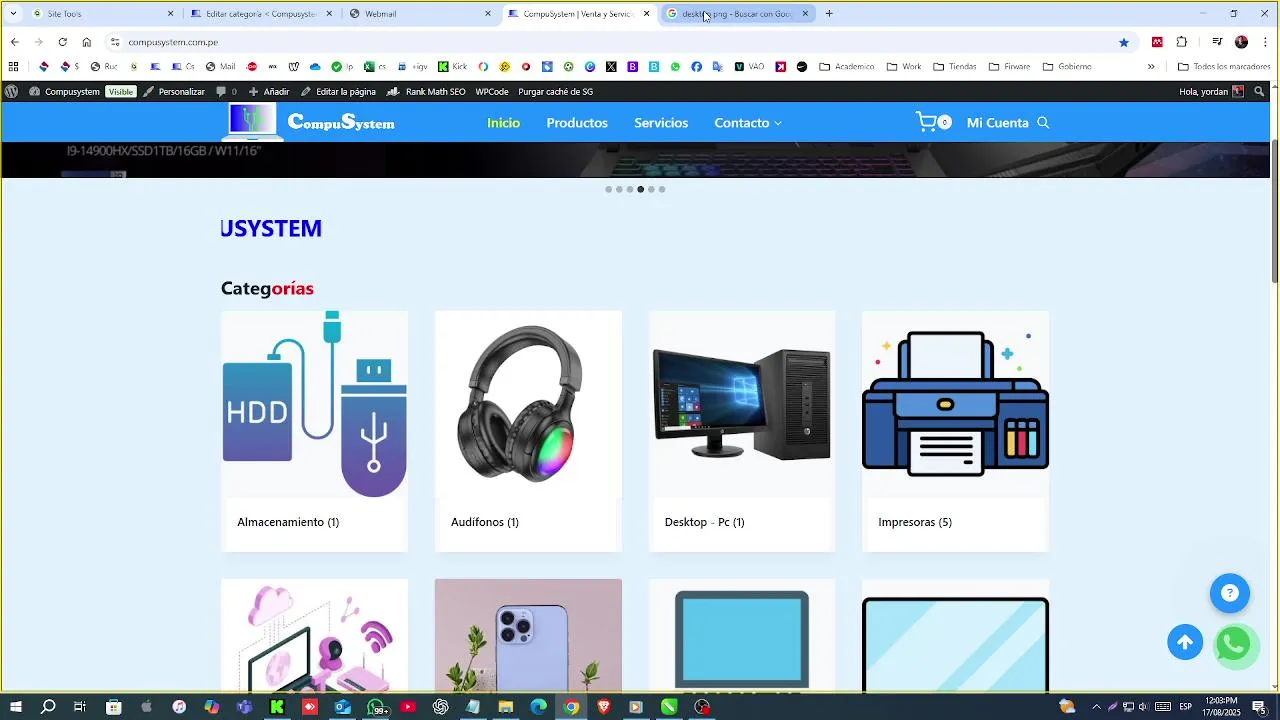Image resolution: width=1280 pixels, height=720 pixels.
Task: Switch to Editar categoría tab
Action: point(262,14)
